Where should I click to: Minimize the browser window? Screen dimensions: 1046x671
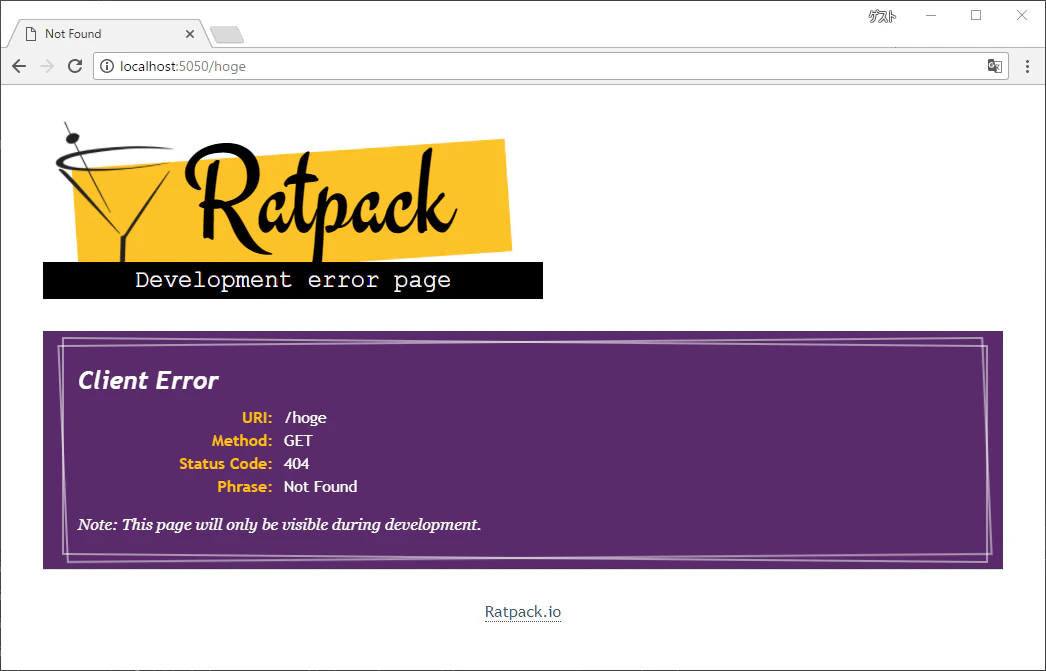point(931,15)
